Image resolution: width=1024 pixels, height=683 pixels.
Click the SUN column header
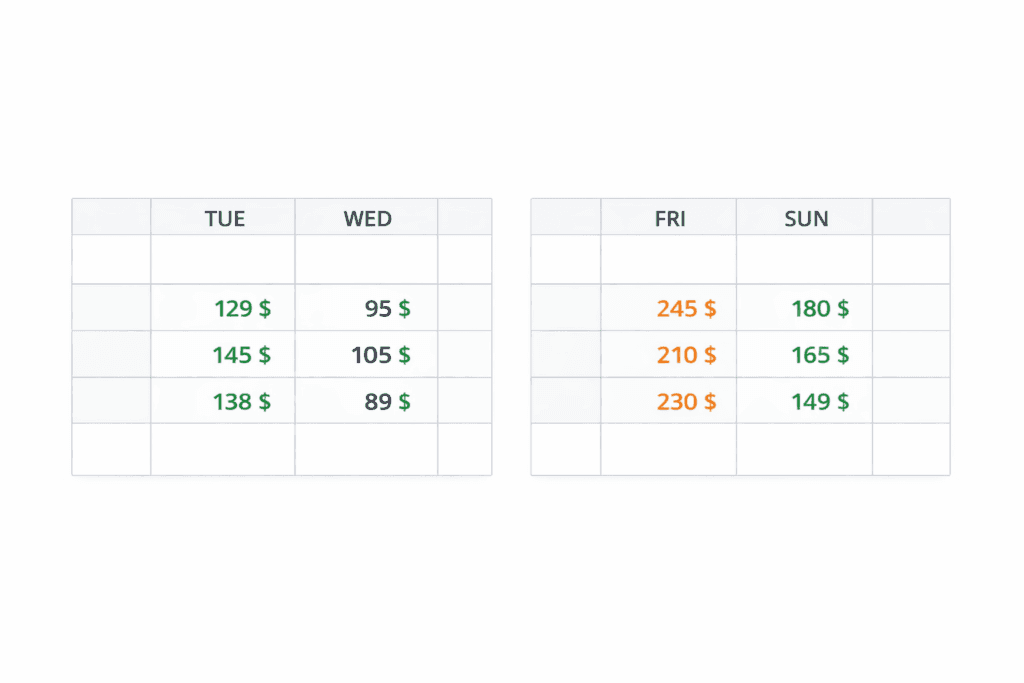pos(806,218)
